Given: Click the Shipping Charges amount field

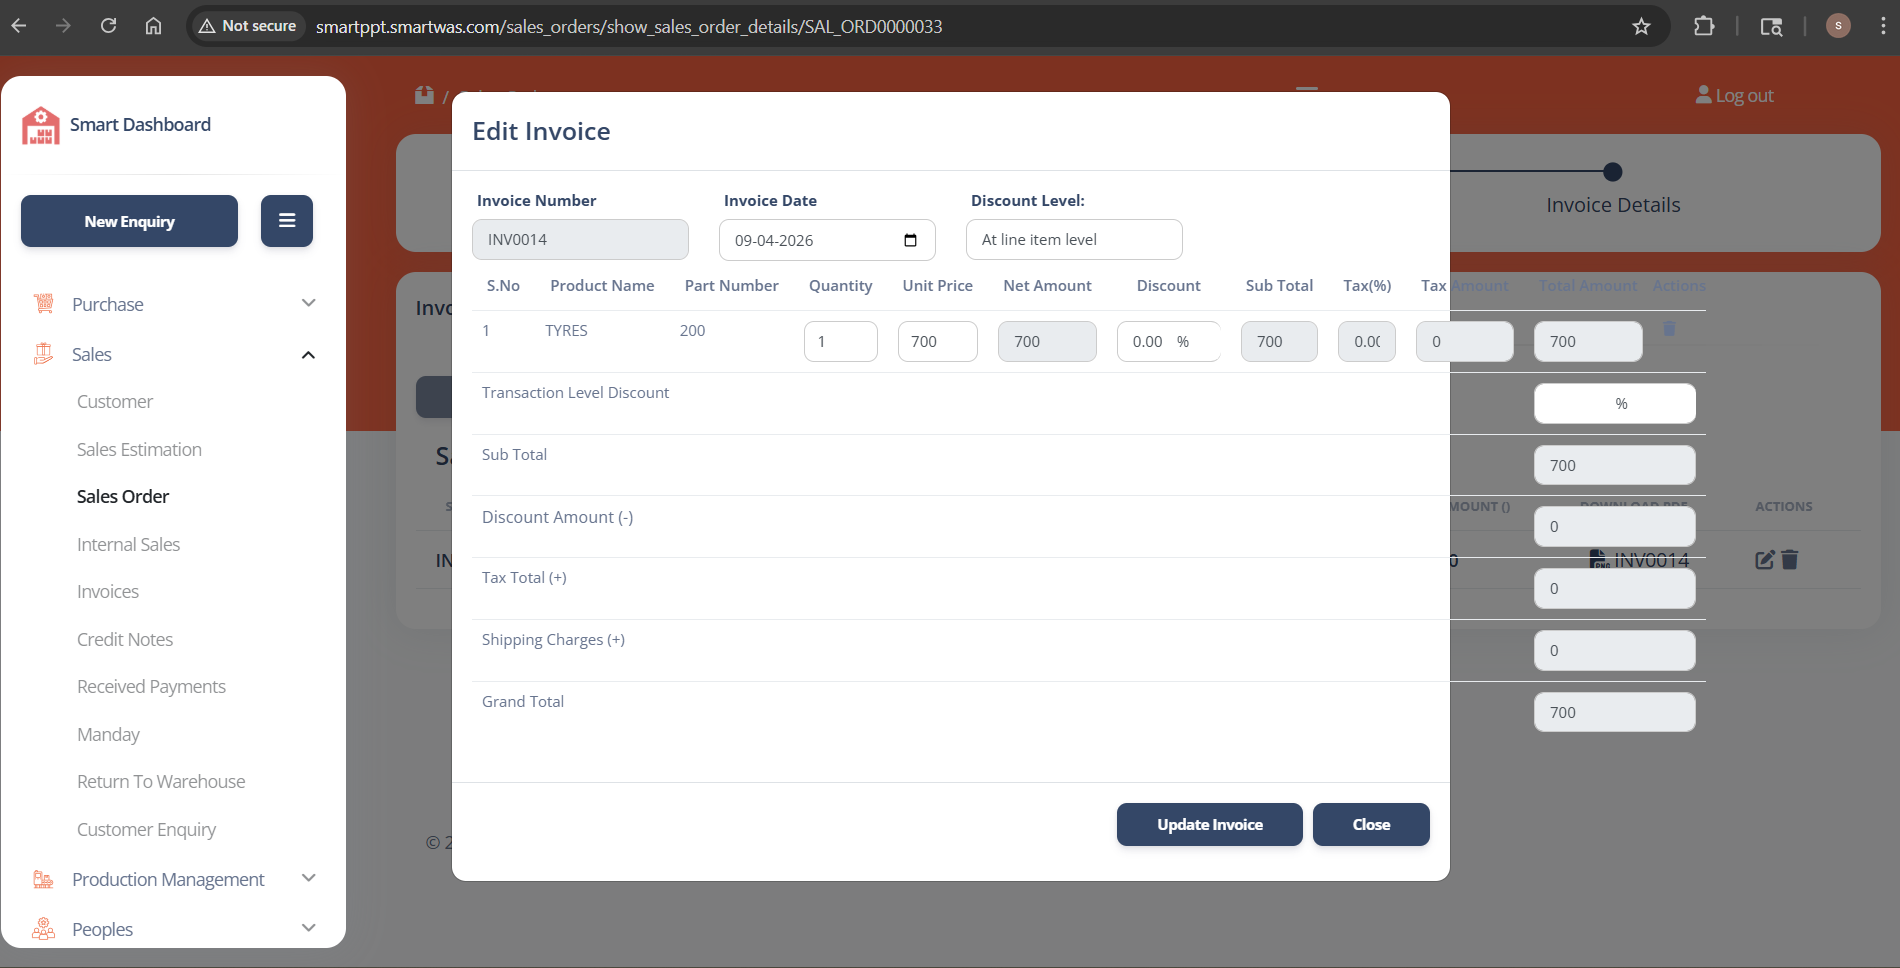Looking at the screenshot, I should point(1615,651).
